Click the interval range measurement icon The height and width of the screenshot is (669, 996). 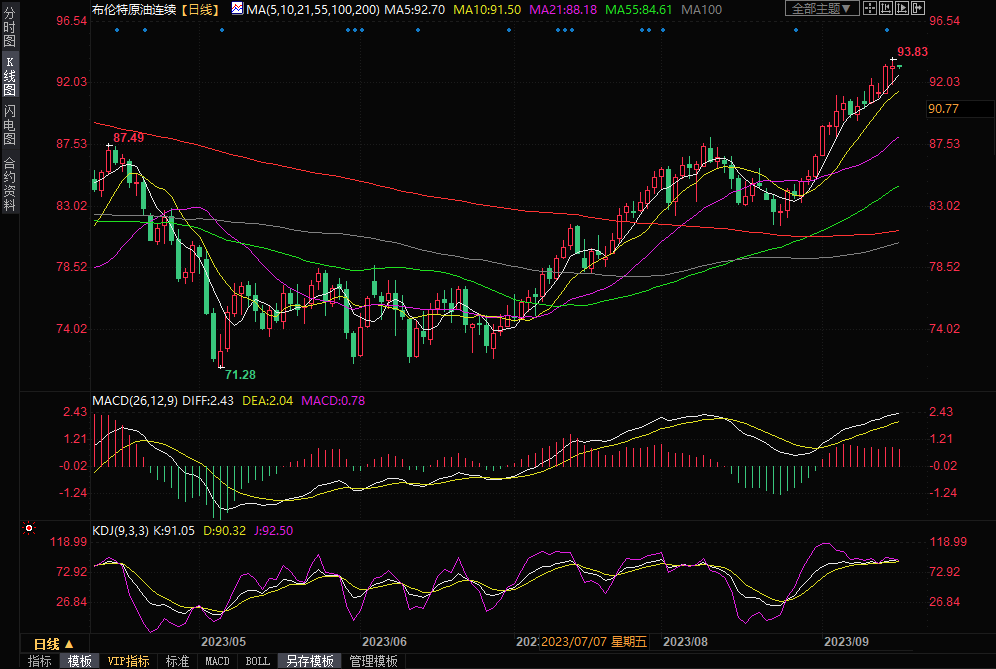click(x=887, y=8)
